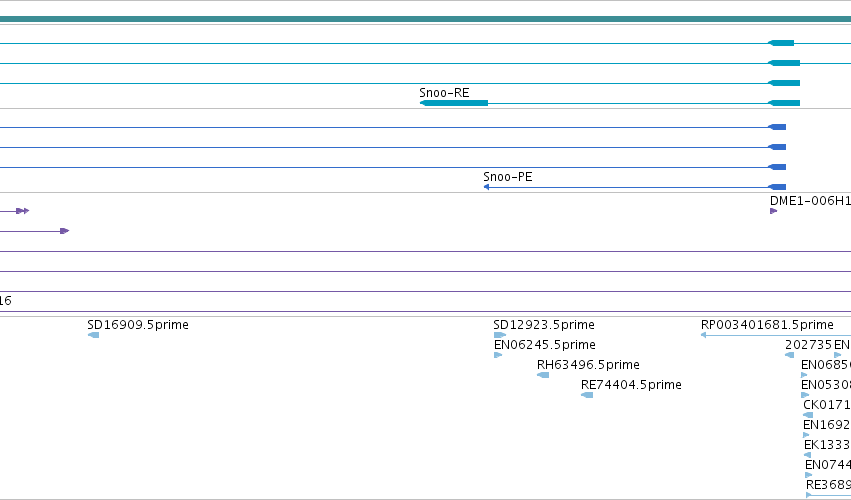The width and height of the screenshot is (851, 500).
Task: Select the EK1333 EST marker
Action: pyautogui.click(x=808, y=455)
